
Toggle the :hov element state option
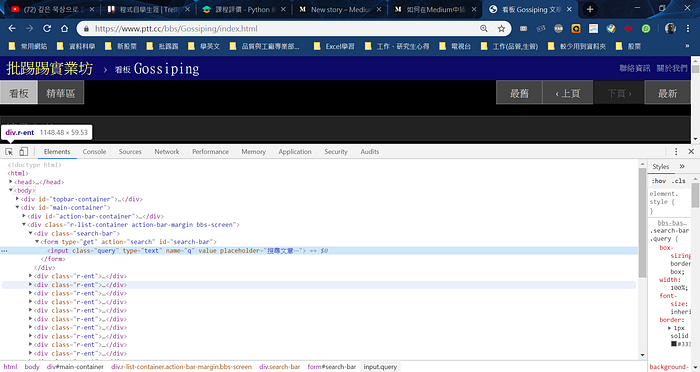(x=659, y=181)
